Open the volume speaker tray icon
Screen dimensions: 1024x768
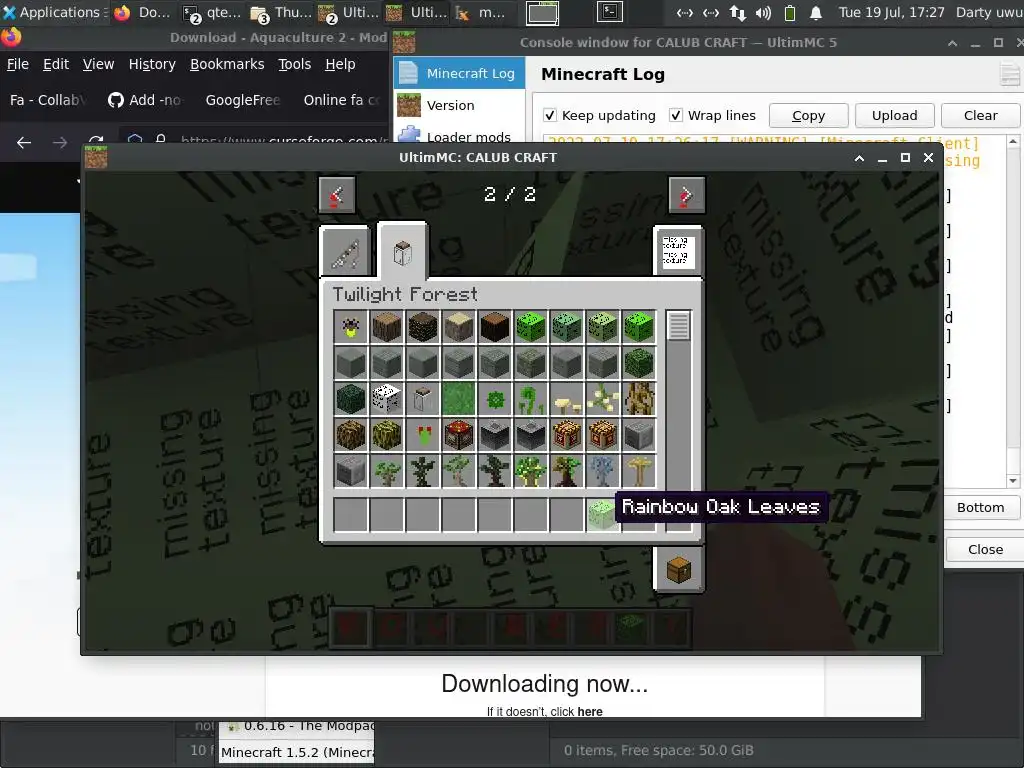763,12
